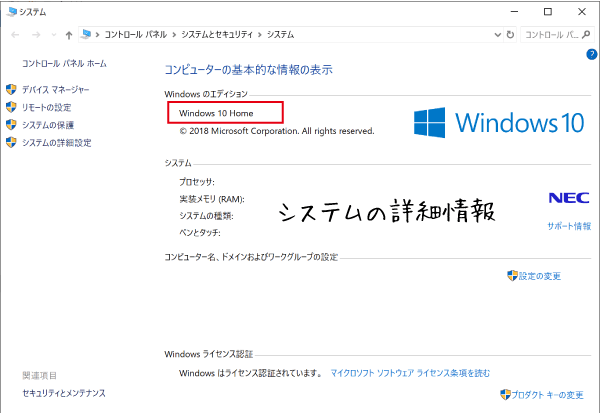Open address bar history dropdown

498,35
